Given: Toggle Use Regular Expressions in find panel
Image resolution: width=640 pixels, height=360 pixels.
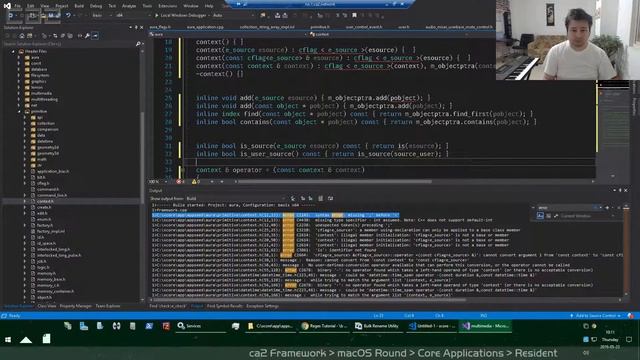Looking at the screenshot, I should [556, 216].
